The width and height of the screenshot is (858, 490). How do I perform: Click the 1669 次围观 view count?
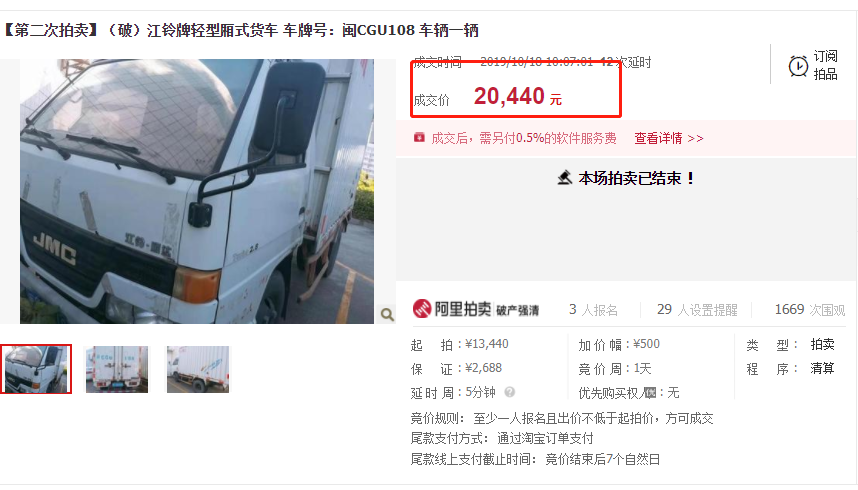point(810,310)
